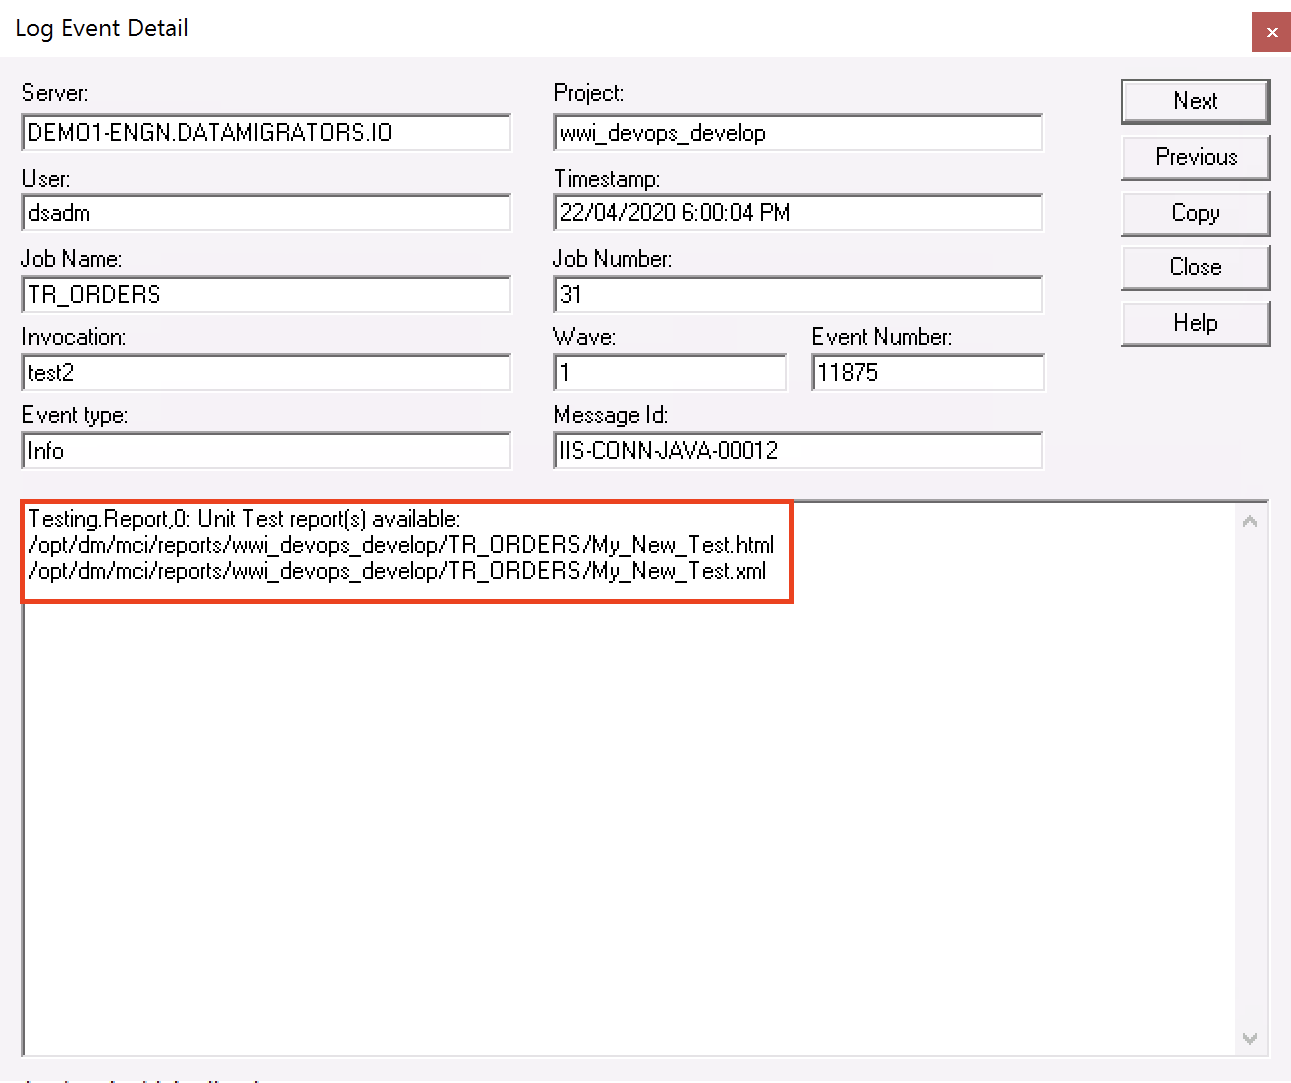Click inside the Server field
This screenshot has width=1291, height=1083.
(266, 133)
